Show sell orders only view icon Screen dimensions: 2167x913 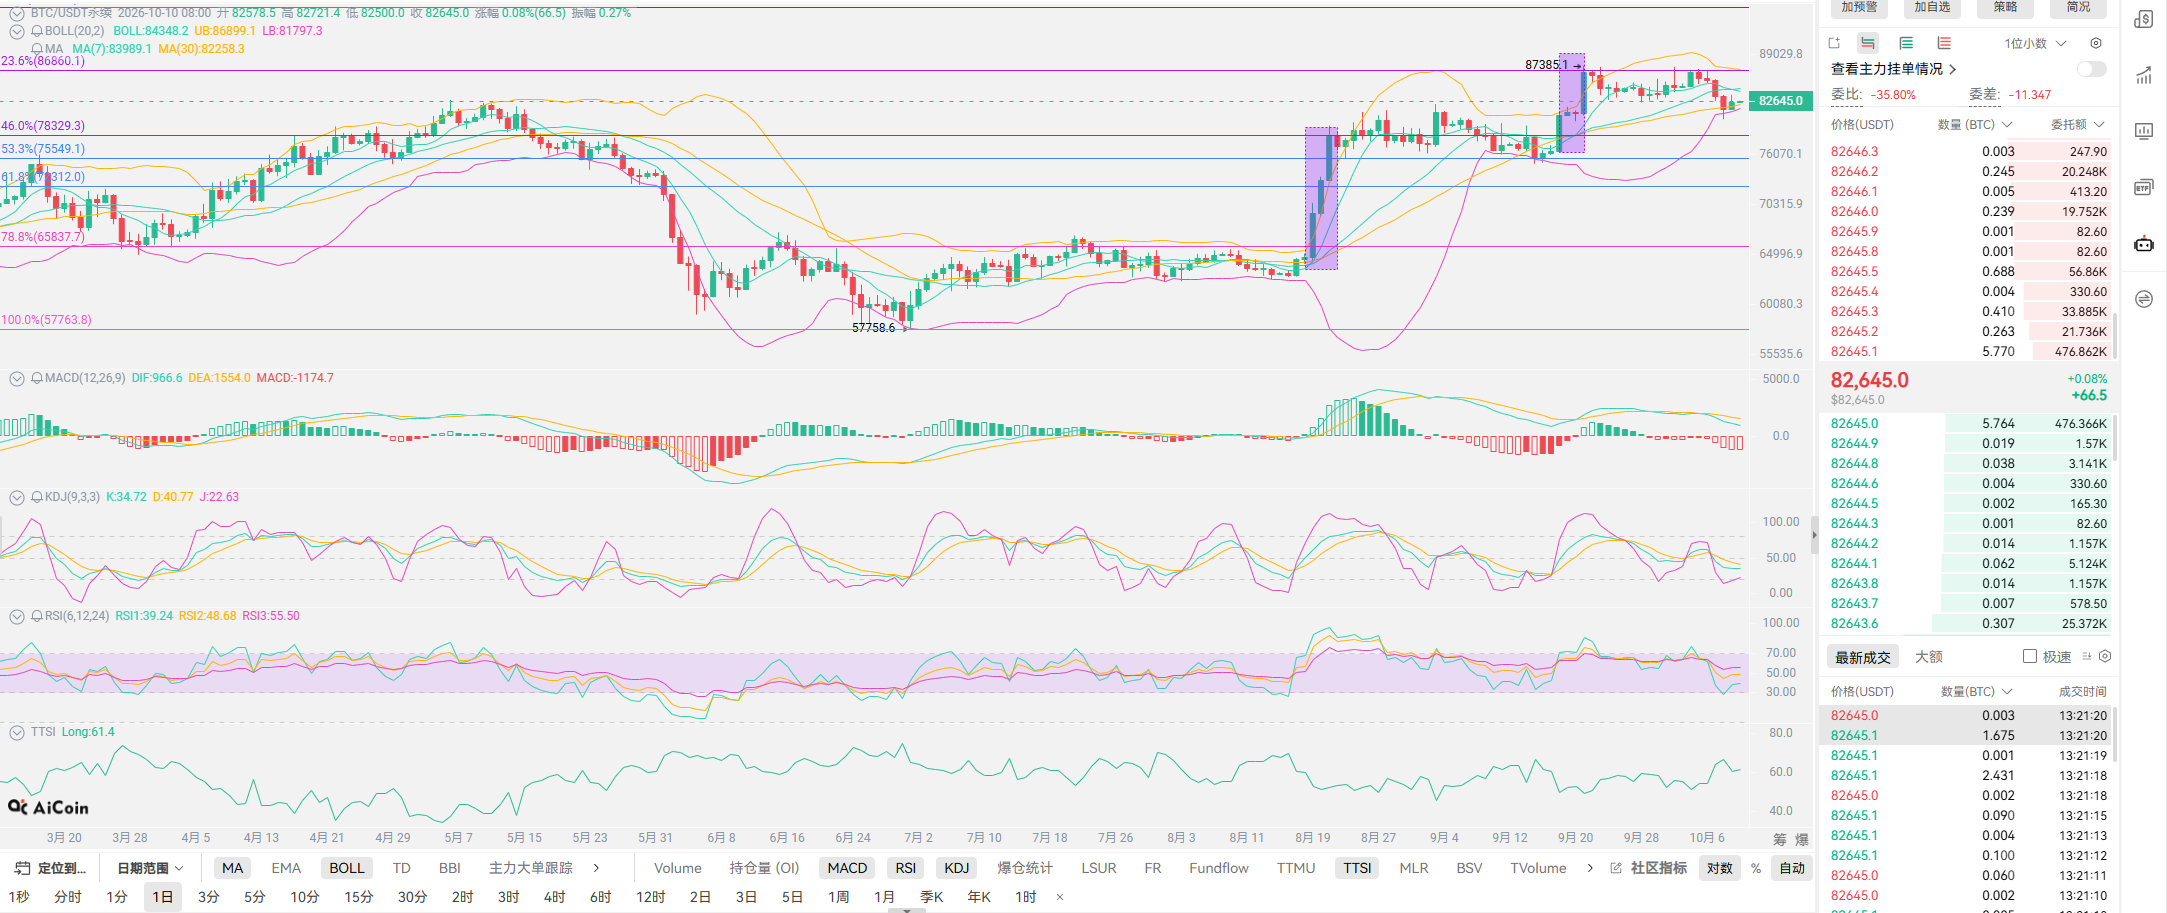coord(1944,43)
